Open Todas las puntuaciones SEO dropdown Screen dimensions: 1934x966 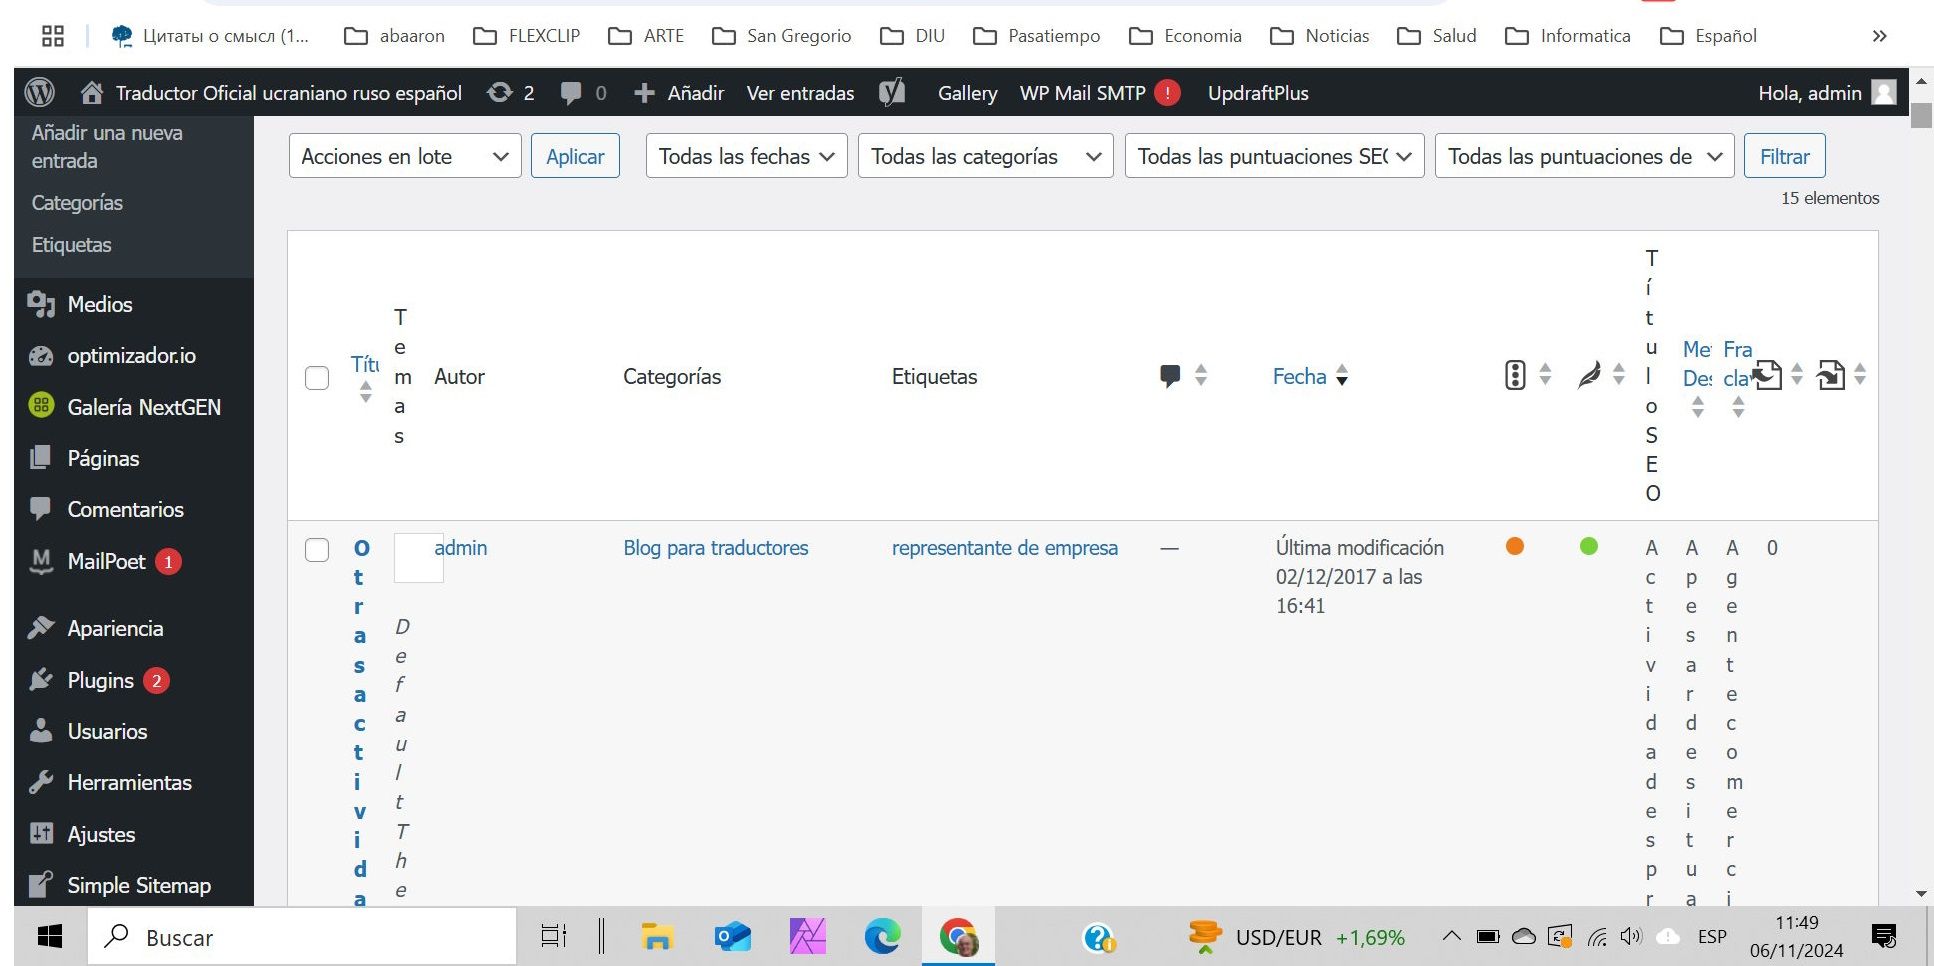coord(1274,156)
